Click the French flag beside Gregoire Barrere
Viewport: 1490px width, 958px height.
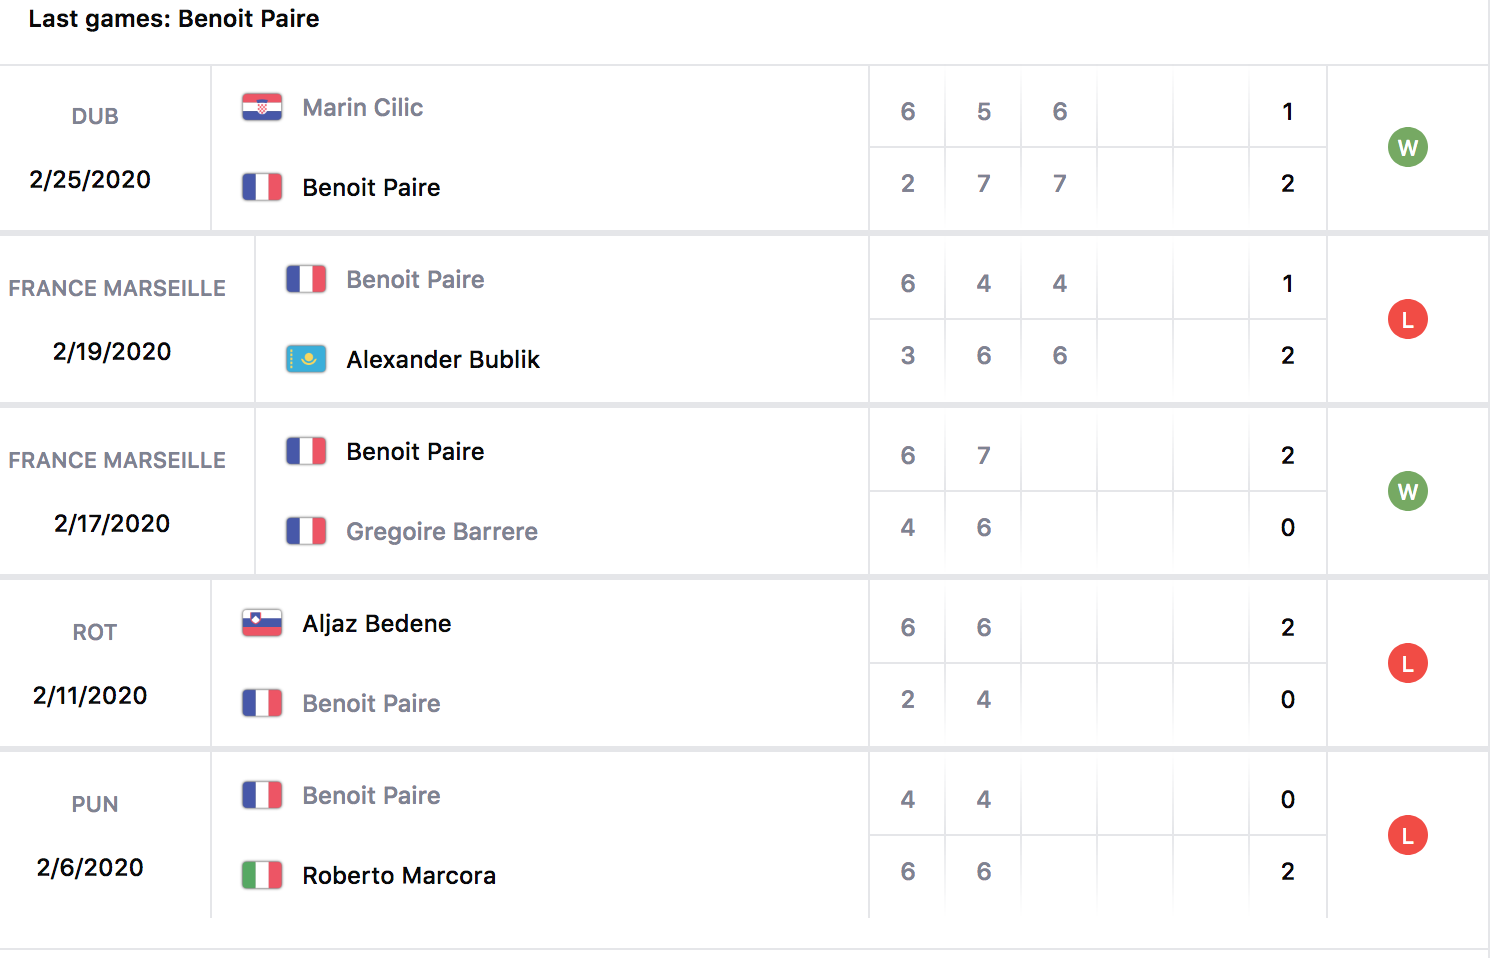(x=306, y=531)
